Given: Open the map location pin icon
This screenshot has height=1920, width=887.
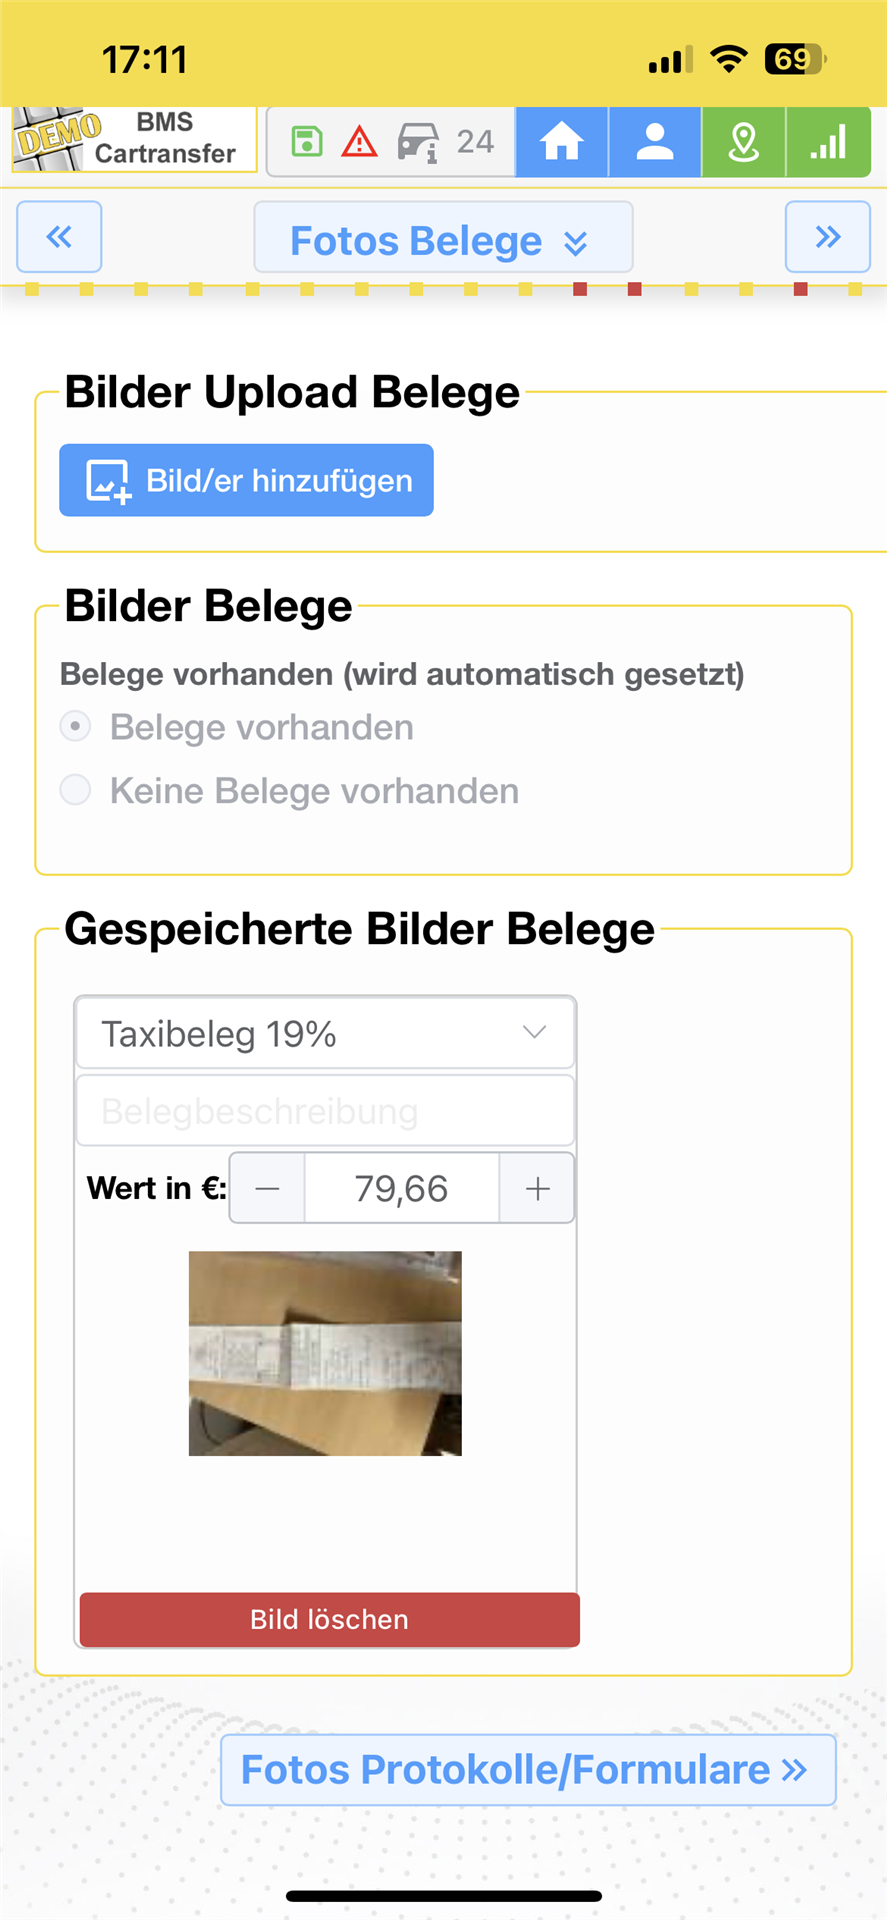Looking at the screenshot, I should (743, 142).
